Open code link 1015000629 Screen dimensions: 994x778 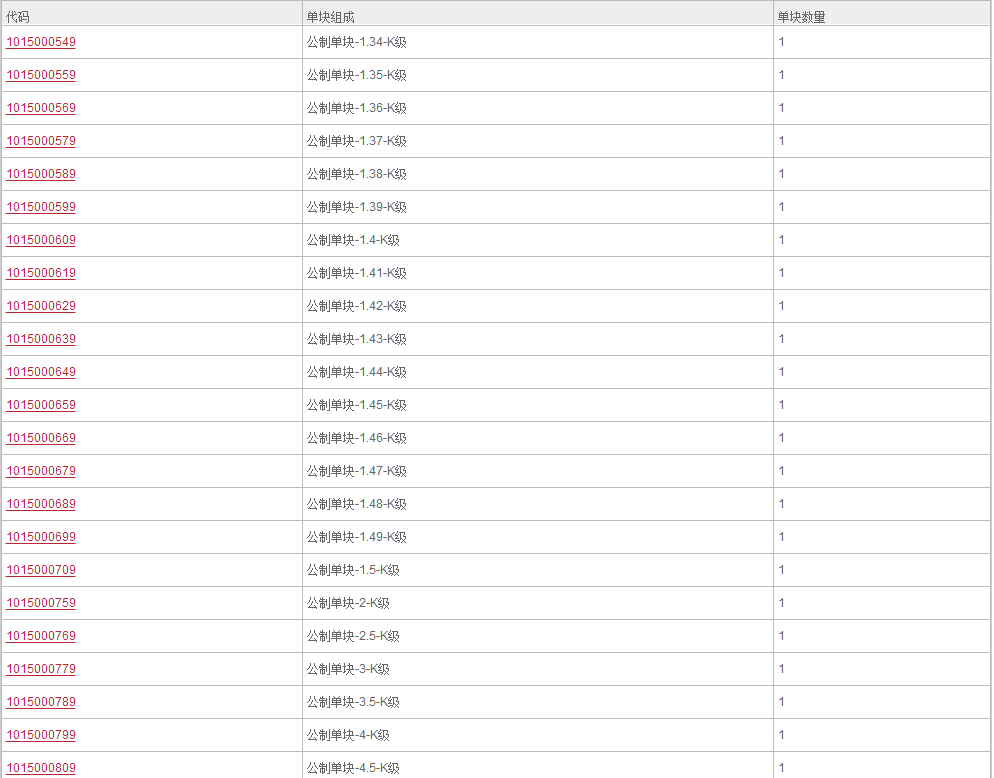click(41, 306)
